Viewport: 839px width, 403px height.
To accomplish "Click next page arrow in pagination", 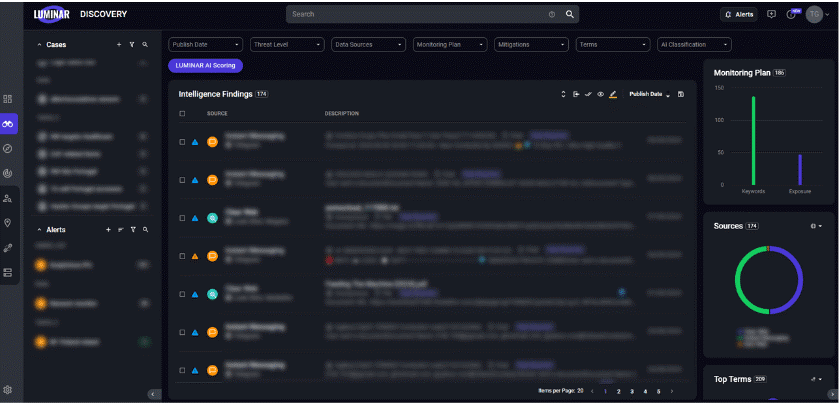I will pyautogui.click(x=672, y=392).
